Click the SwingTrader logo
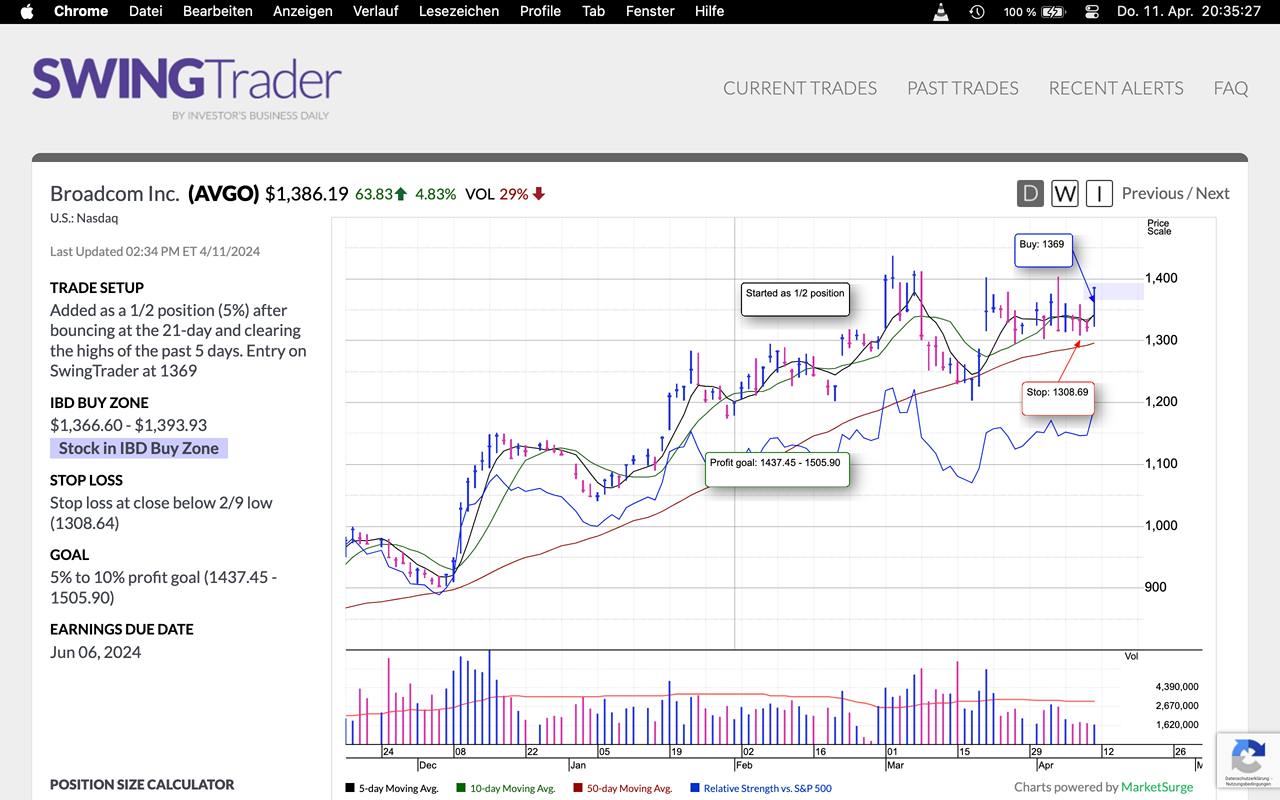This screenshot has width=1280, height=800. [186, 82]
